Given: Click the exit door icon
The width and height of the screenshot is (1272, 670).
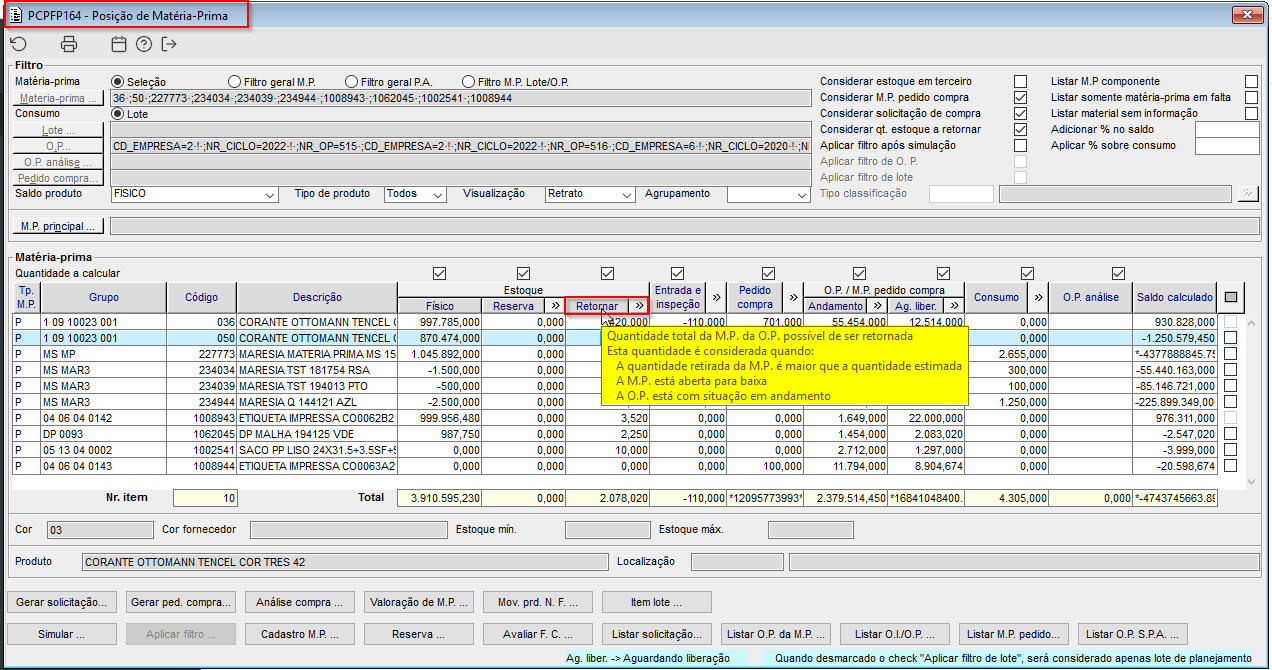Looking at the screenshot, I should (x=168, y=44).
